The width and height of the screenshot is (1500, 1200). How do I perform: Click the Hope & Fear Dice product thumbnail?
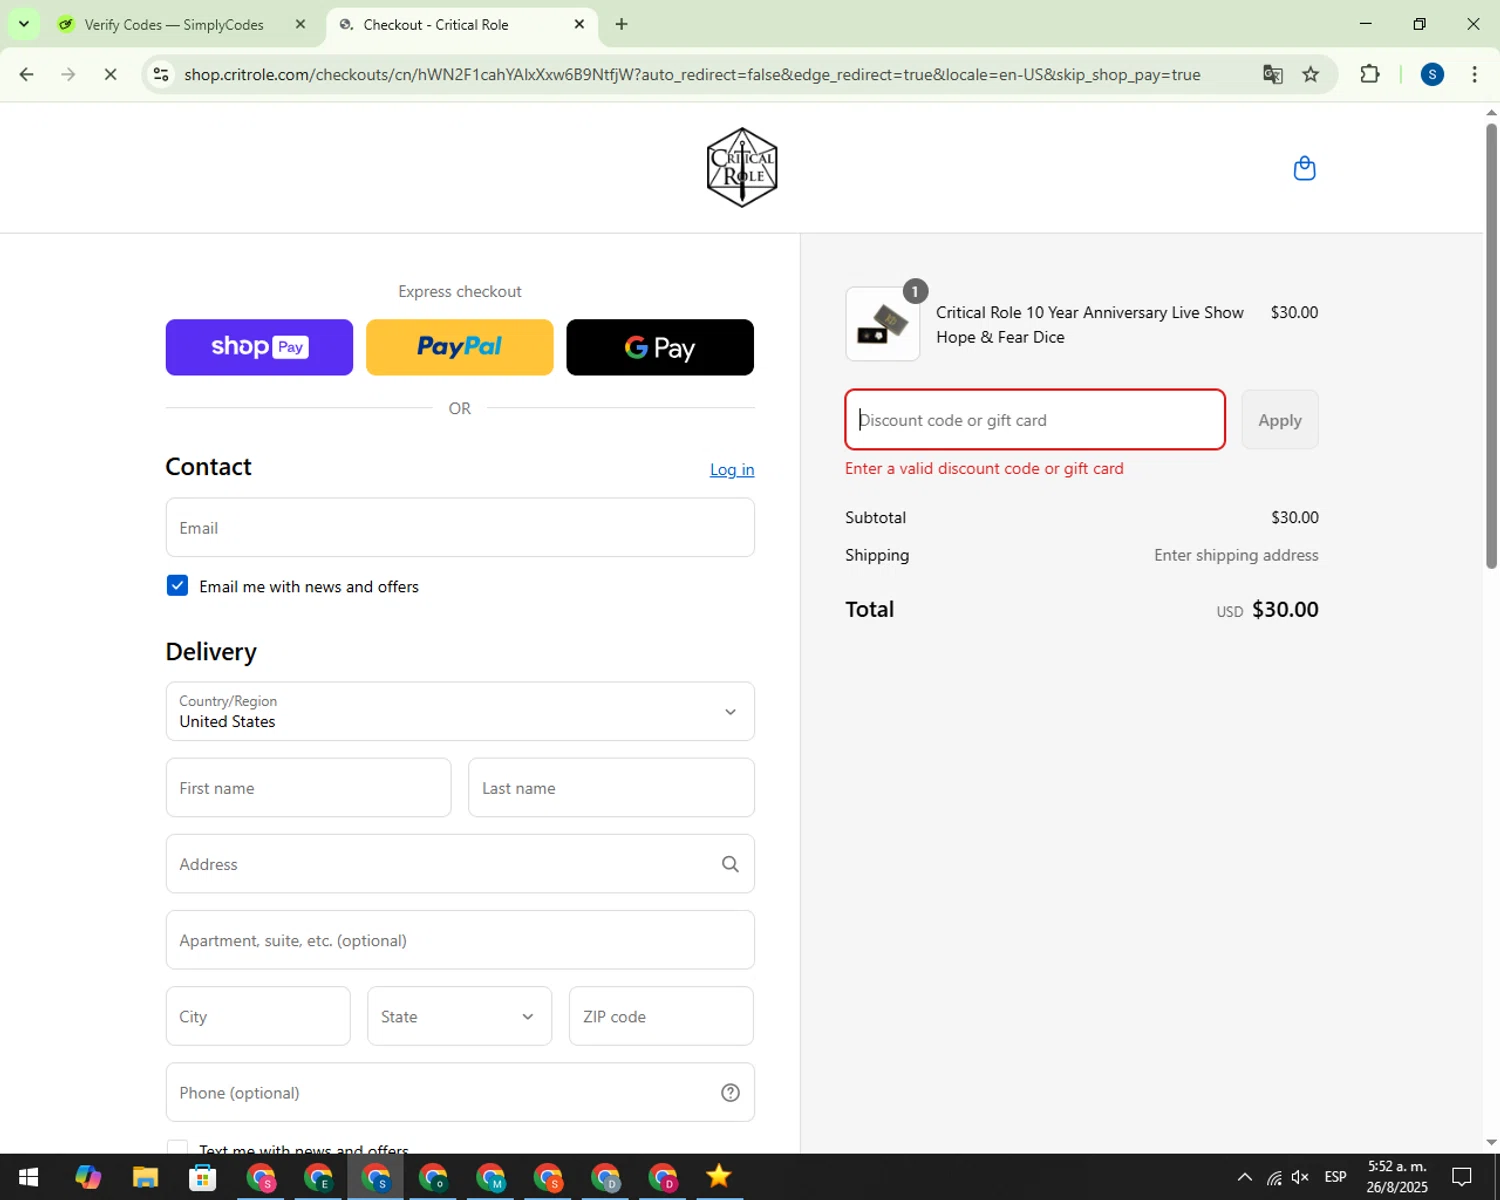(882, 324)
